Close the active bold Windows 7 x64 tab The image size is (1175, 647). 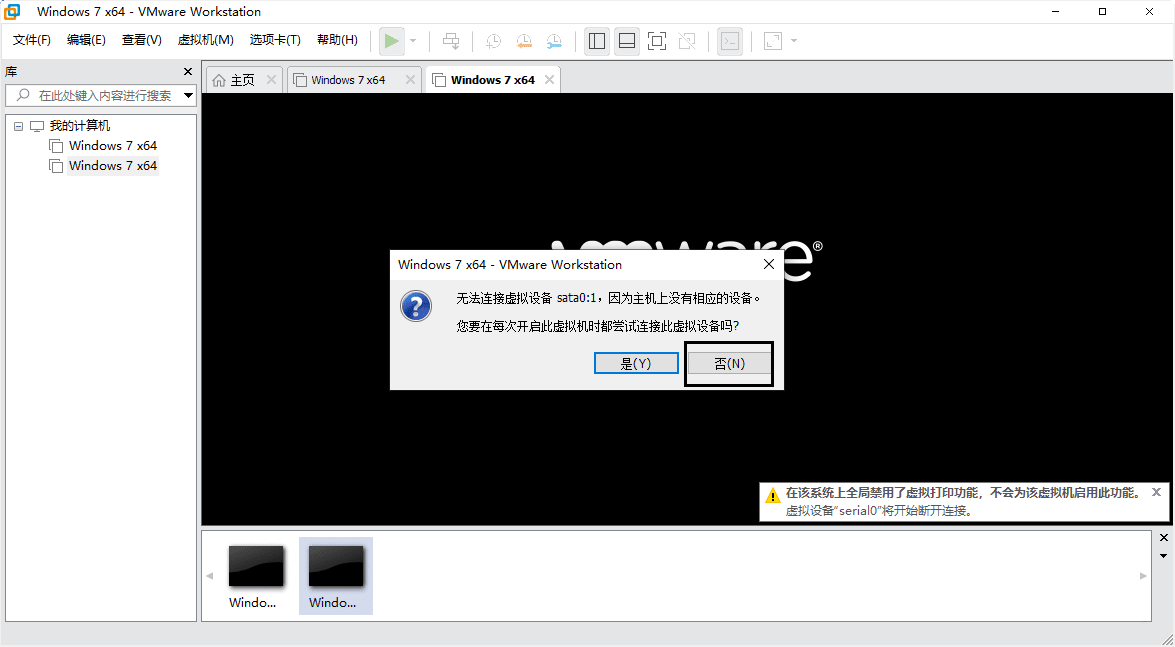(x=549, y=79)
